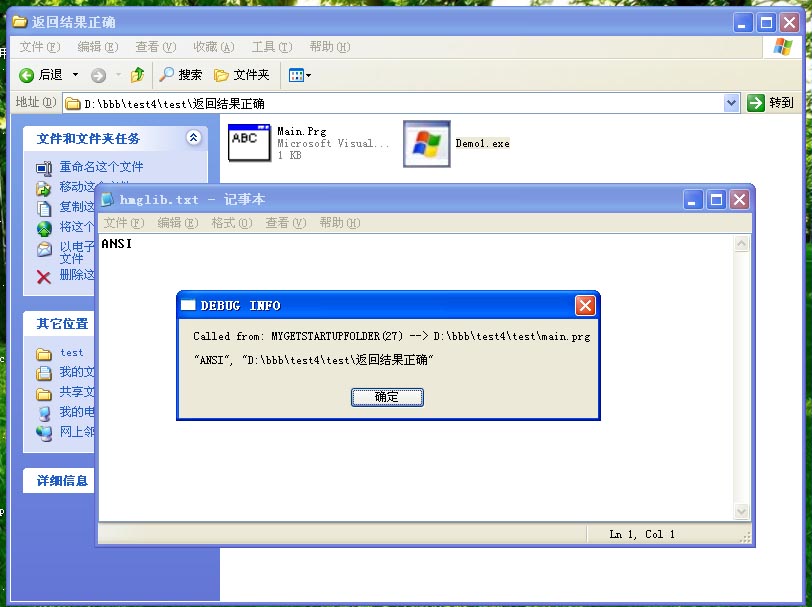Screen dimensions: 812x607
Task: Click the 重命名这个文件 task link
Action: pyautogui.click(x=101, y=167)
